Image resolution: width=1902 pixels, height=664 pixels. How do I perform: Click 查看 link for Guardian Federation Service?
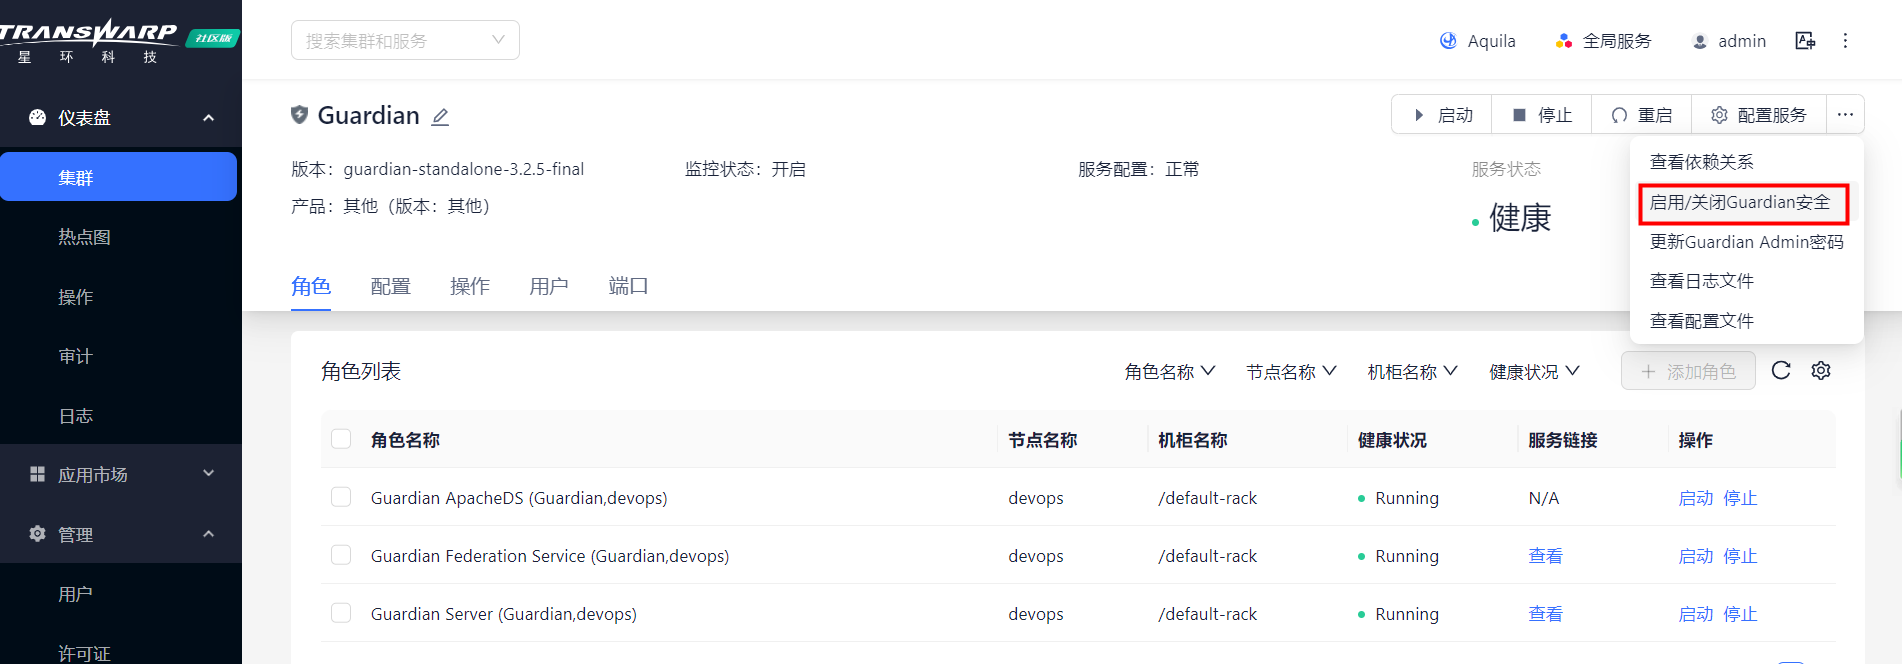1545,556
